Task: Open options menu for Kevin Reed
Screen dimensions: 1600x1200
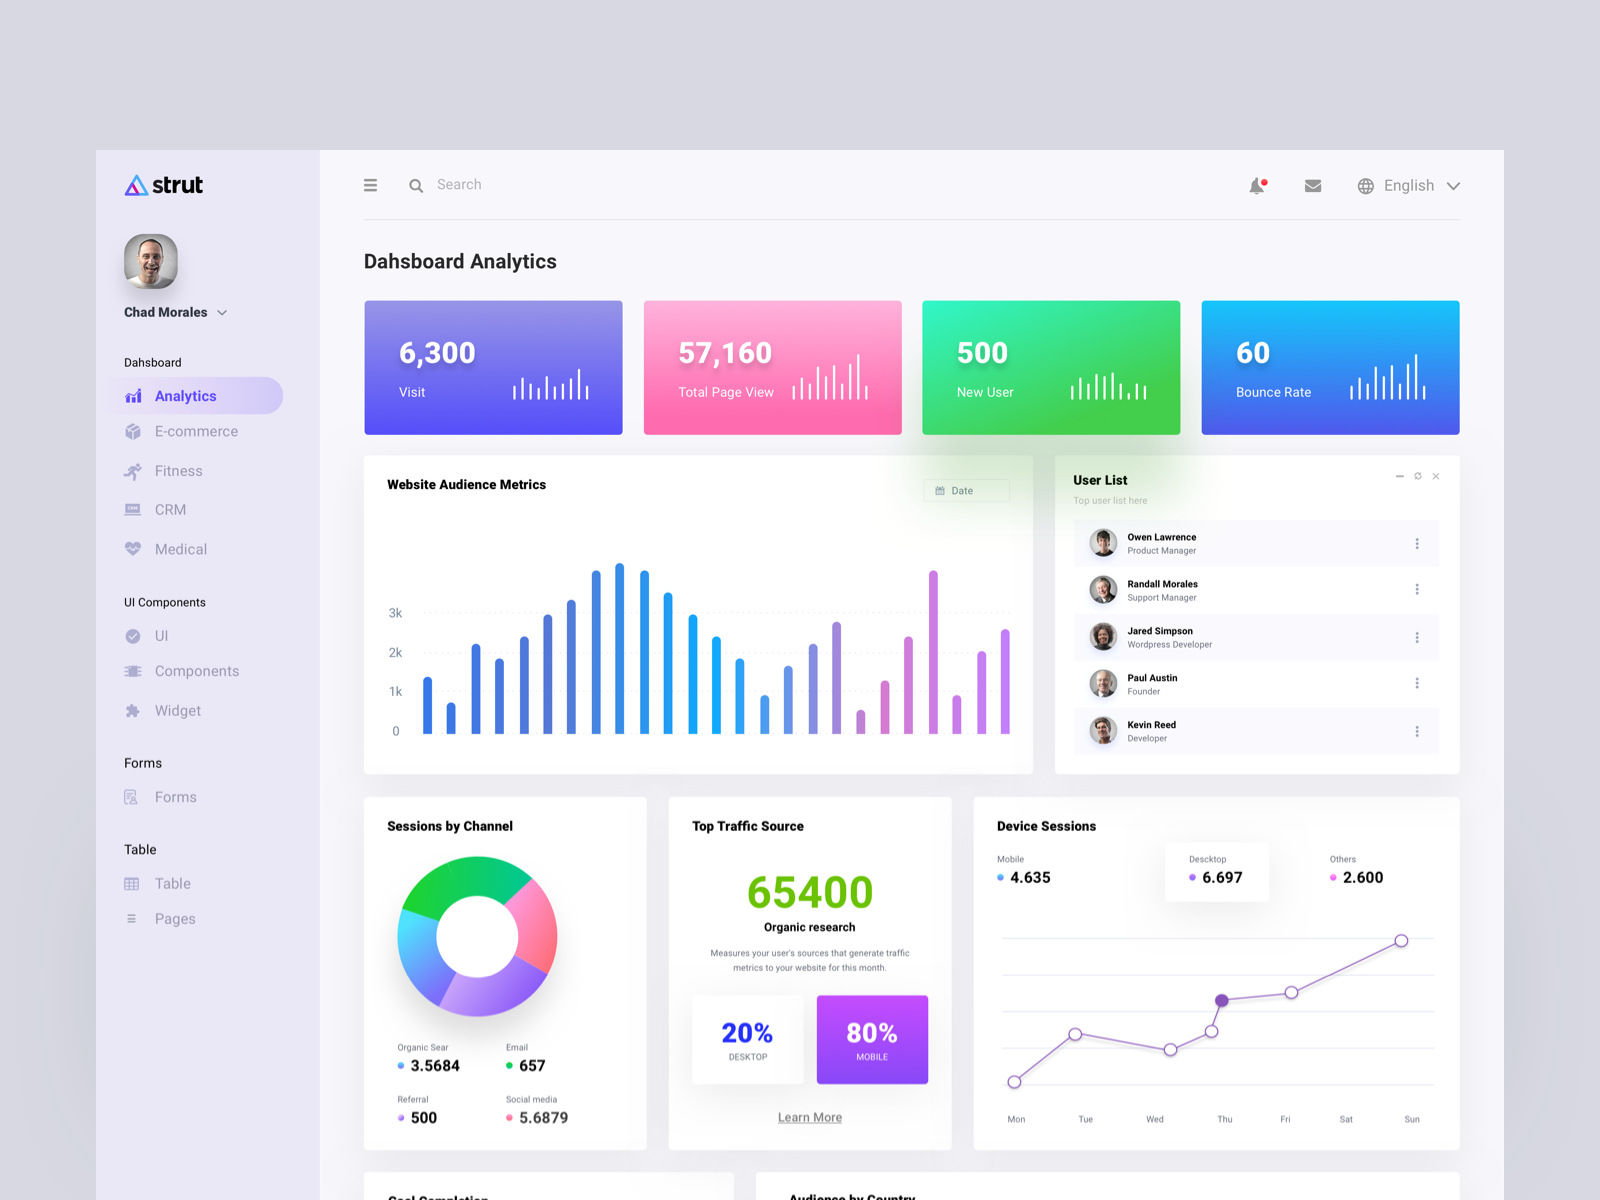Action: (x=1417, y=732)
